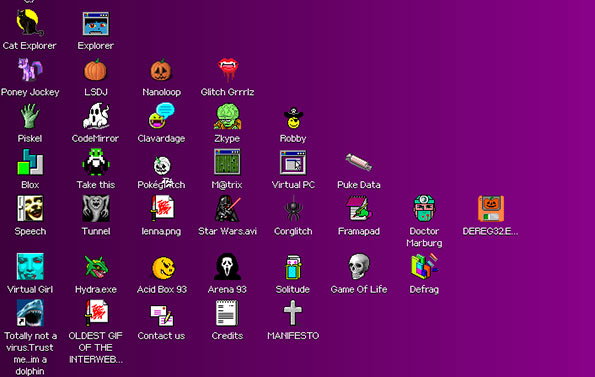Open the Speech face icon
The image size is (595, 377).
tap(30, 209)
